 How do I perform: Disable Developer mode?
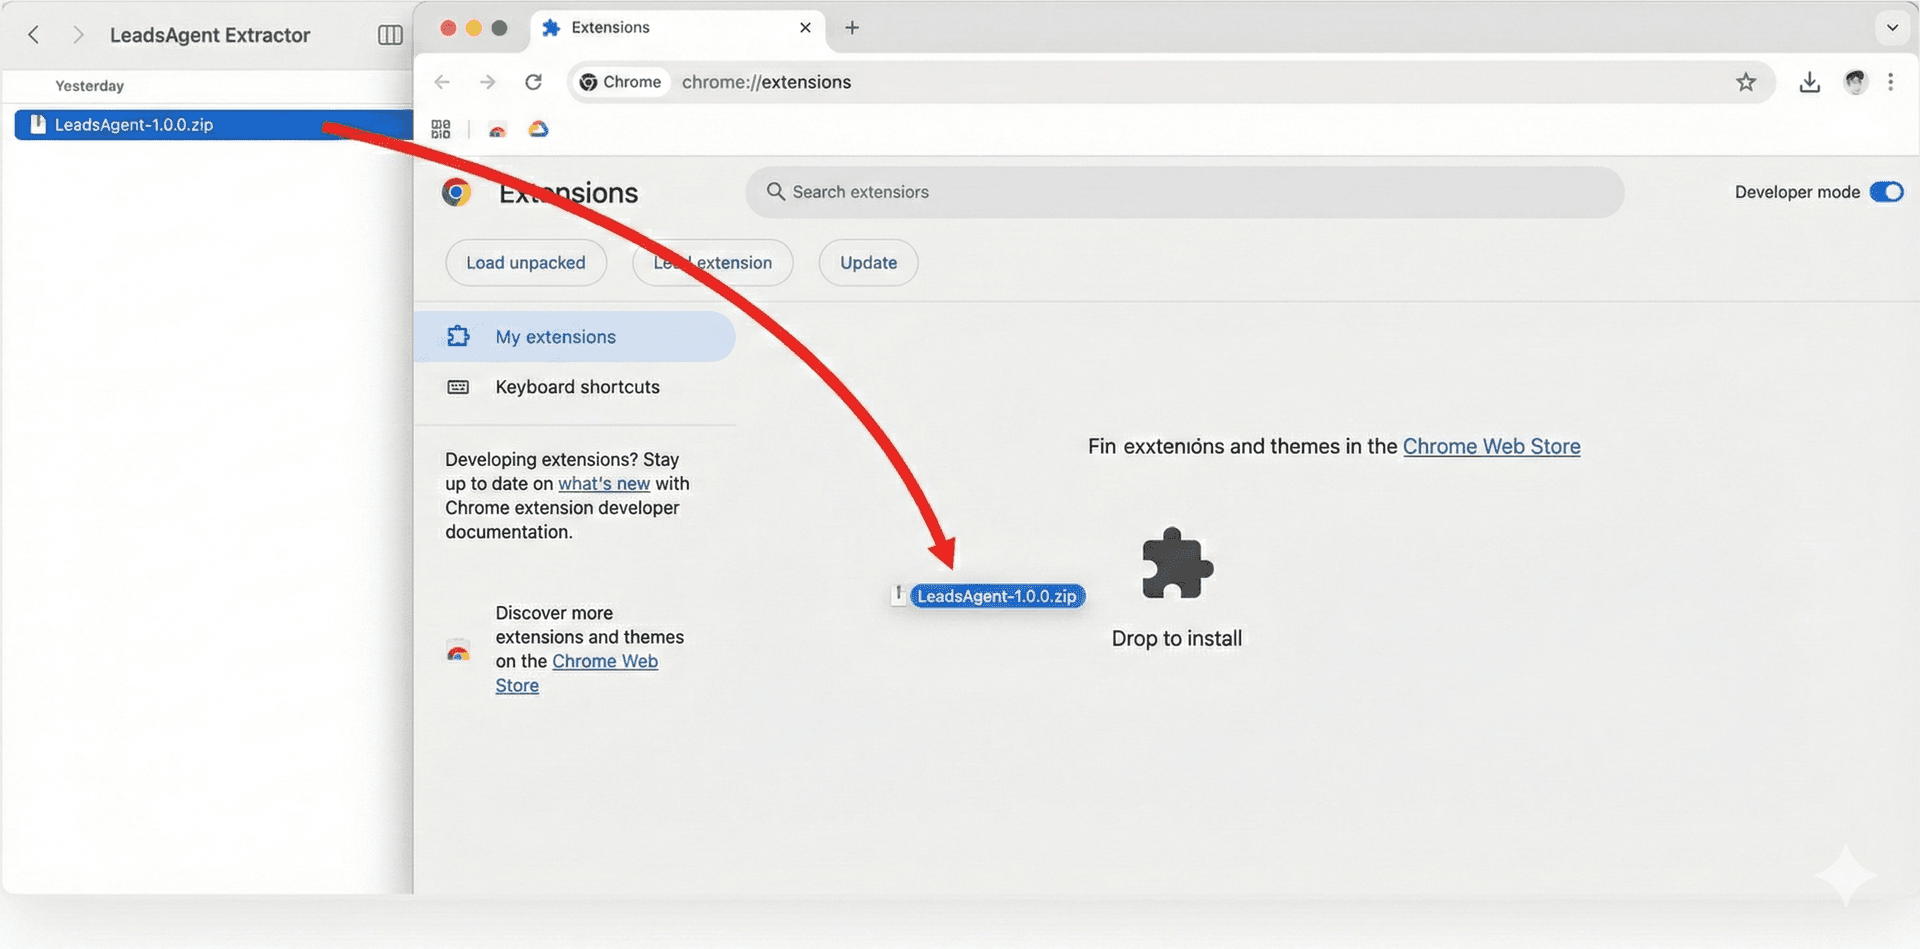[1887, 191]
